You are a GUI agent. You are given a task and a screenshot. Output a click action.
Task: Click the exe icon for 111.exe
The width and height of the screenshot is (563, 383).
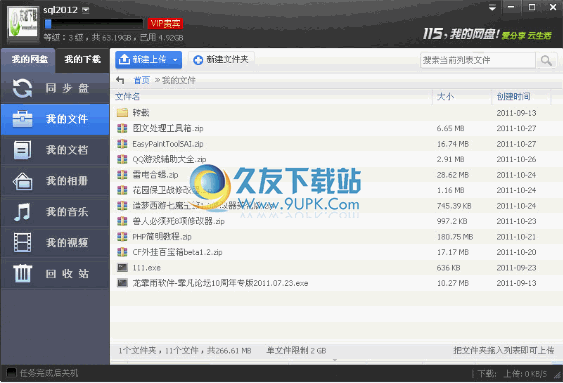point(122,267)
